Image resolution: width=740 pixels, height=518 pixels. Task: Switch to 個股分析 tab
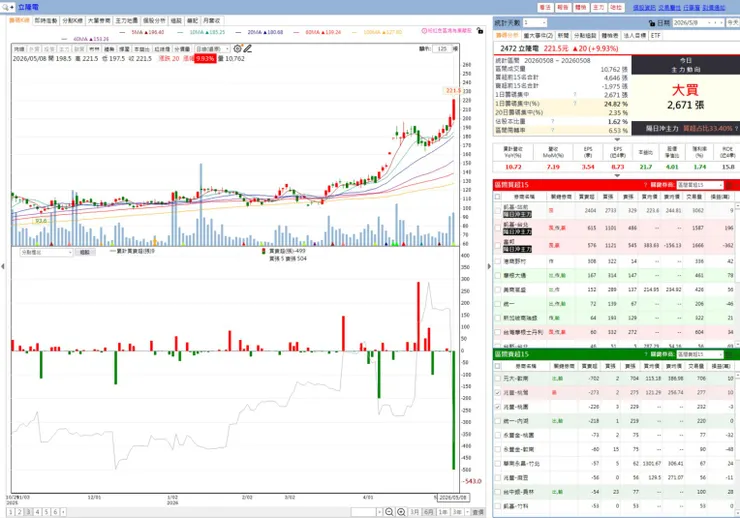154,21
